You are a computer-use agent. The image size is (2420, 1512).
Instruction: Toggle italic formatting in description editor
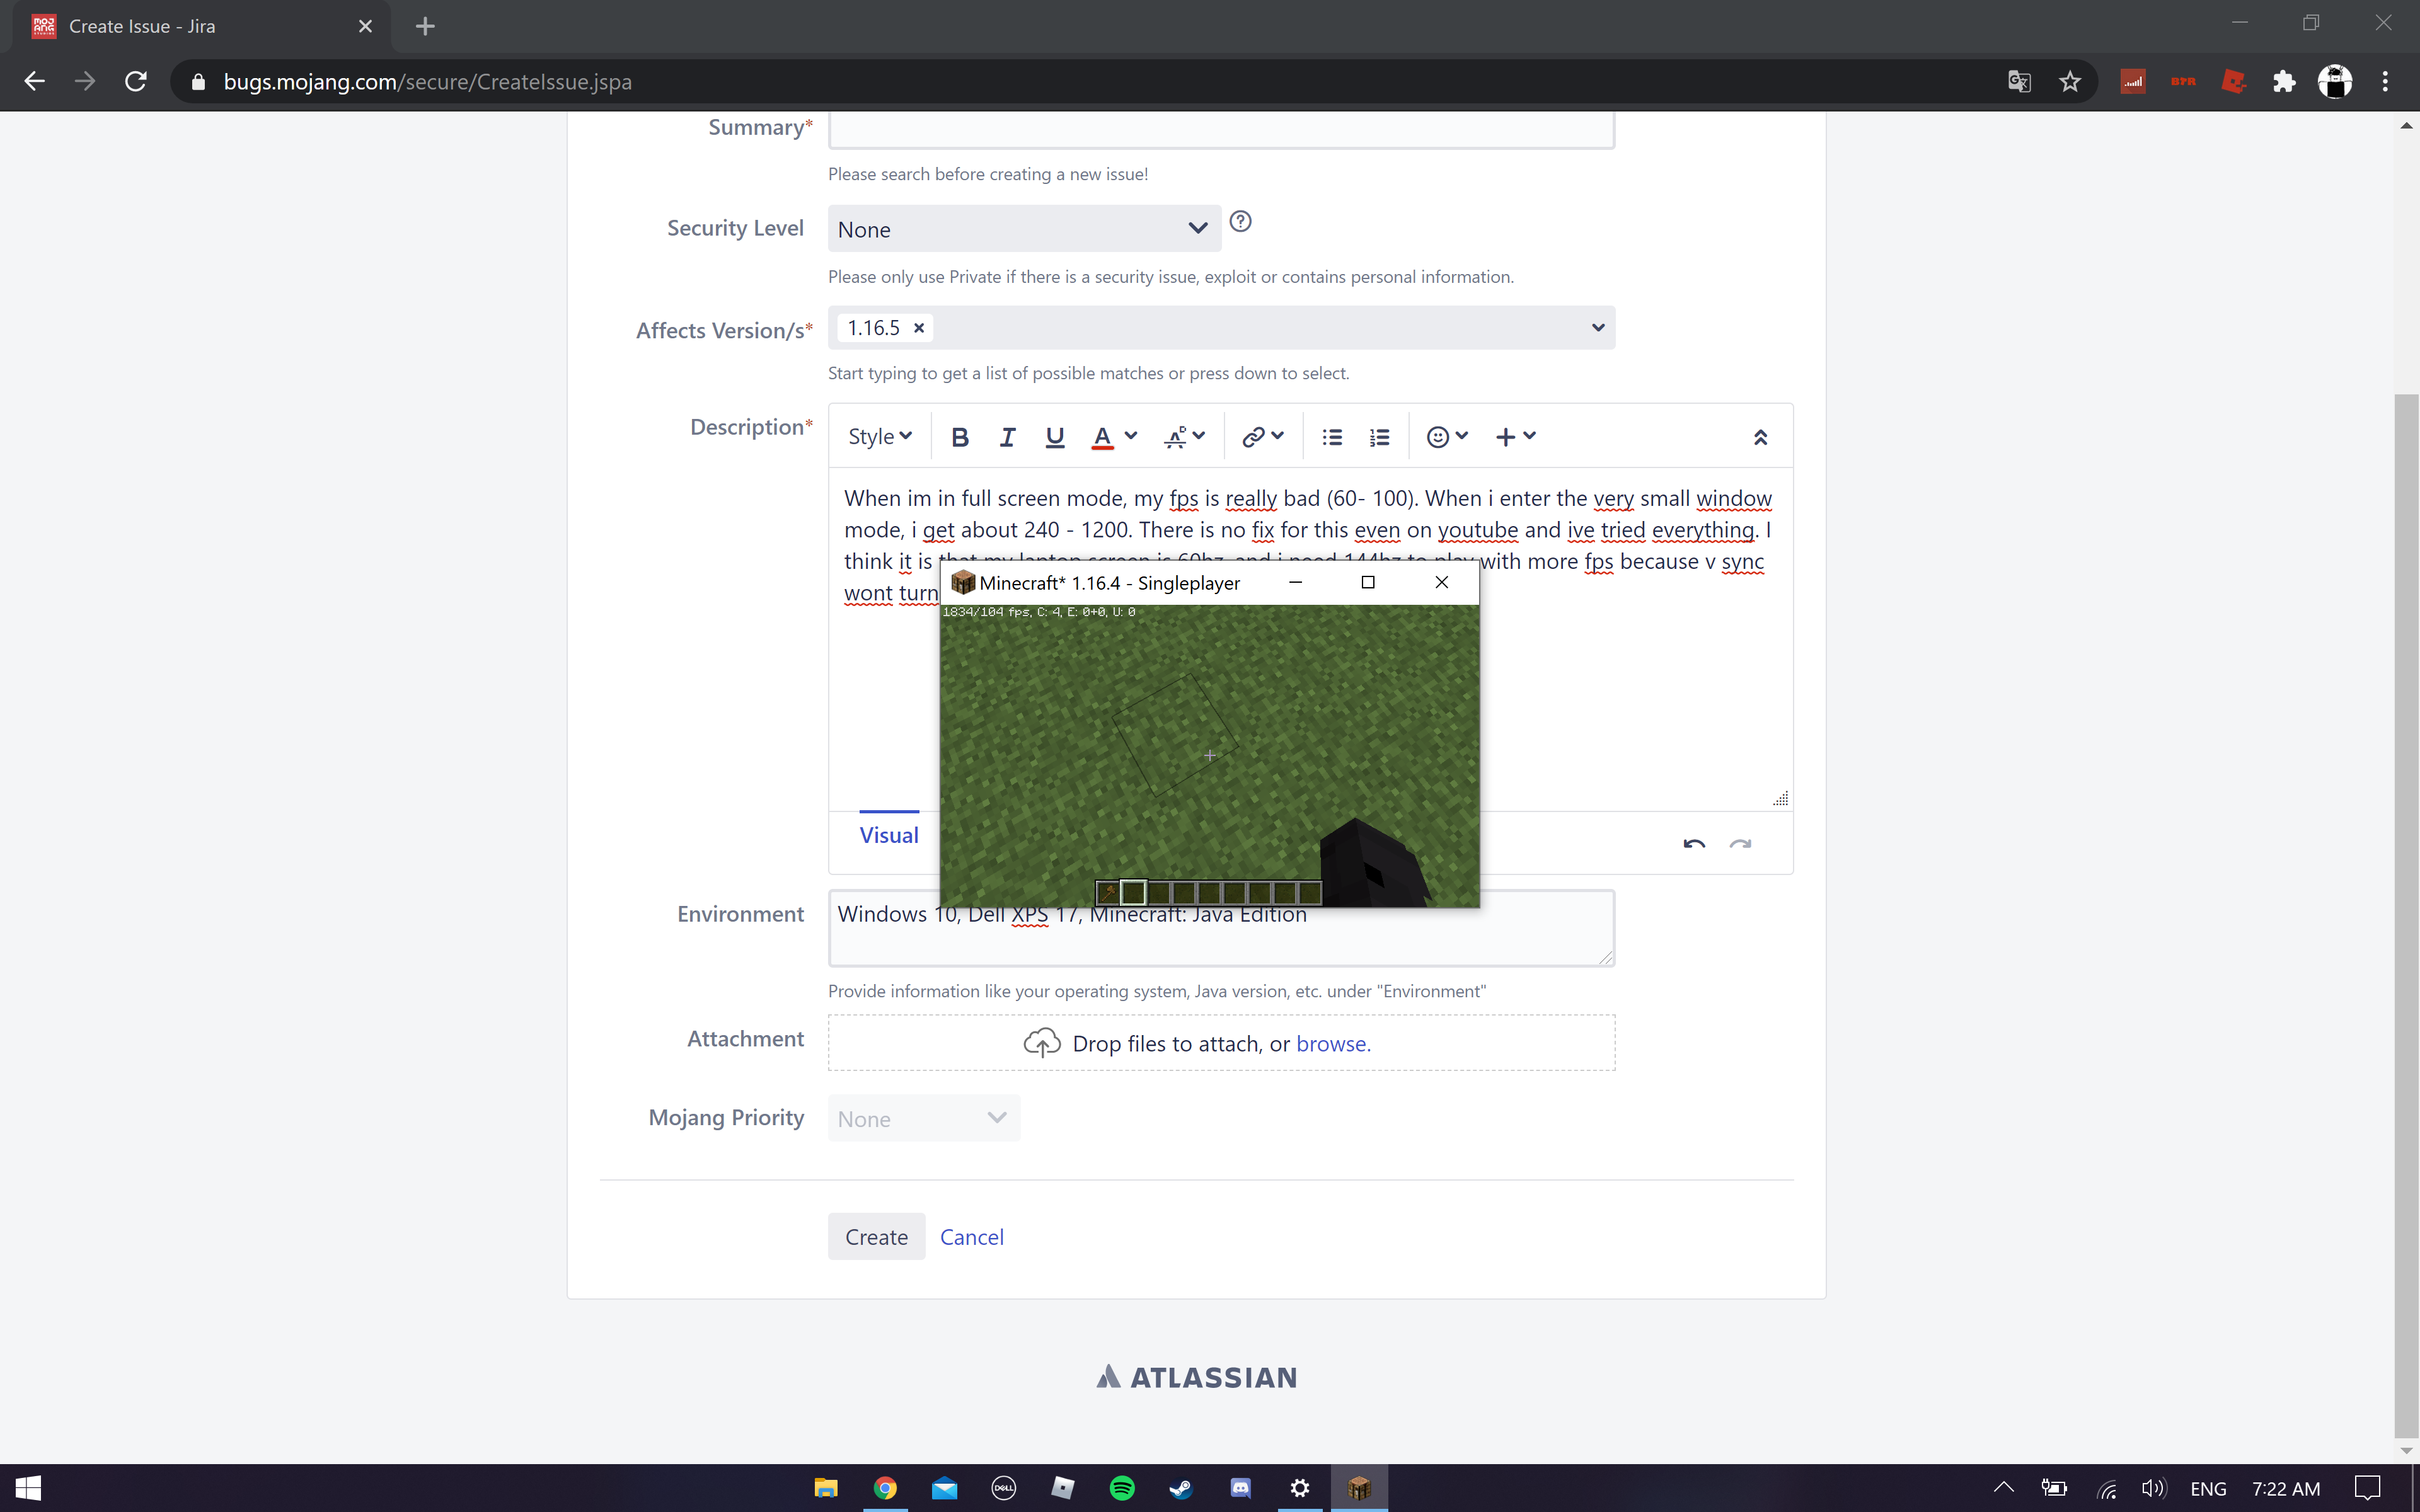click(x=1007, y=437)
